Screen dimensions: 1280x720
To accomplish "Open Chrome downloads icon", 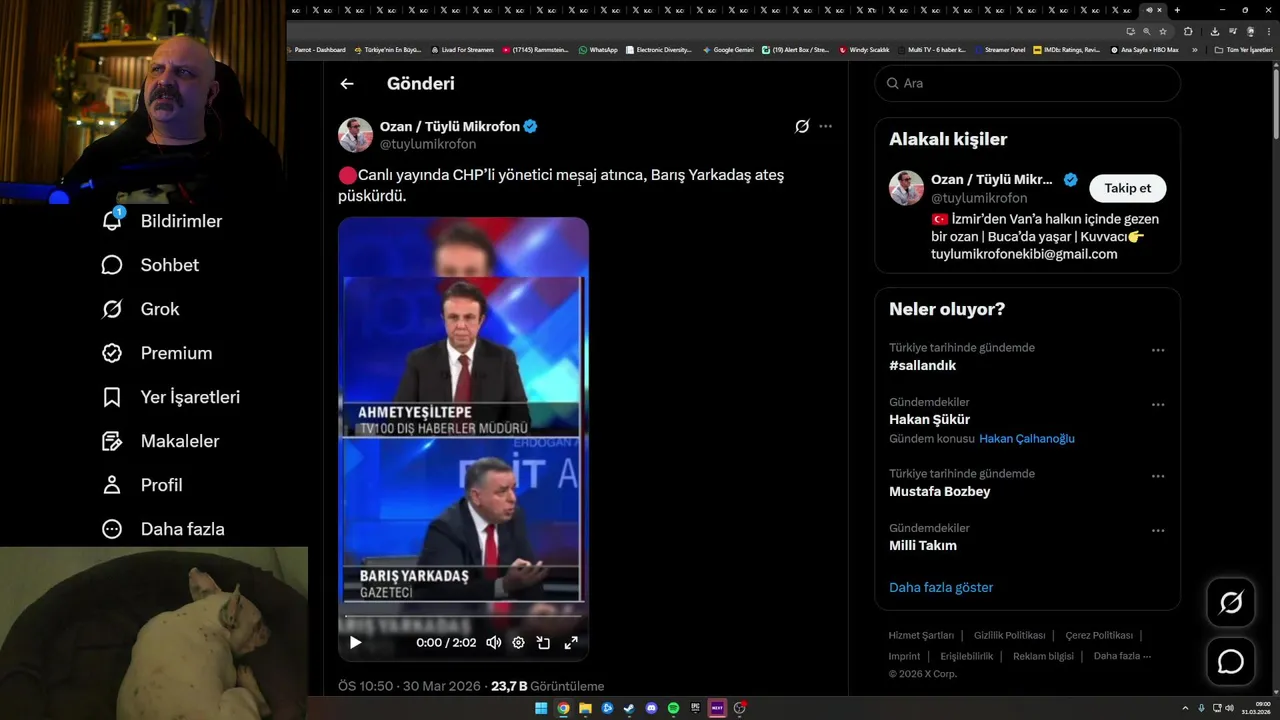I will coord(1214,31).
